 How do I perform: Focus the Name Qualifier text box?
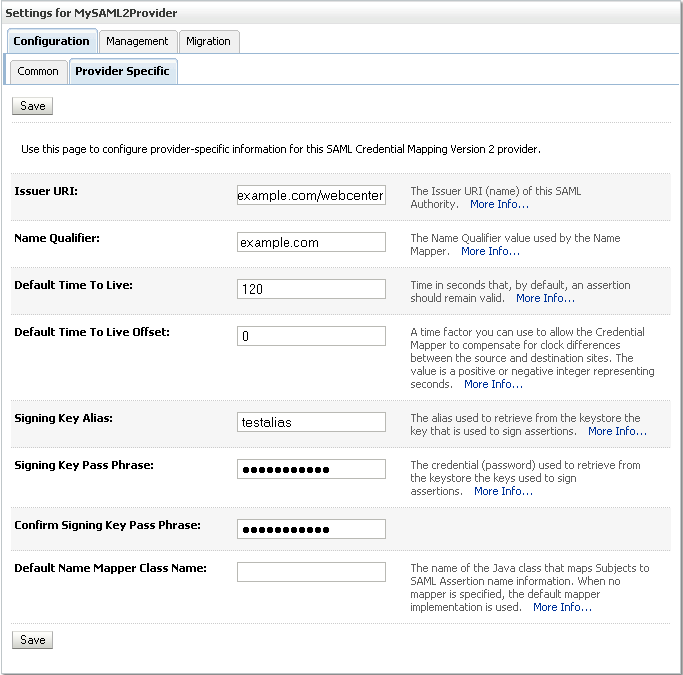tap(311, 242)
